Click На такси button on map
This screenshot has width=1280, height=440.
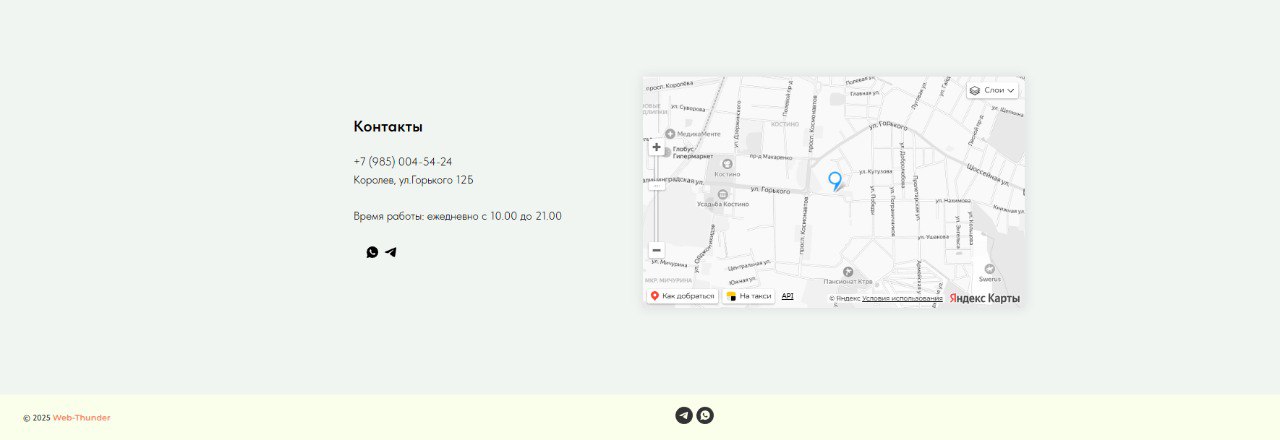749,296
